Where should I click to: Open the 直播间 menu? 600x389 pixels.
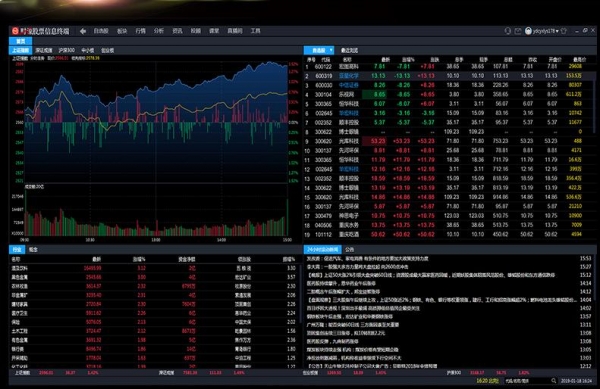click(x=235, y=31)
